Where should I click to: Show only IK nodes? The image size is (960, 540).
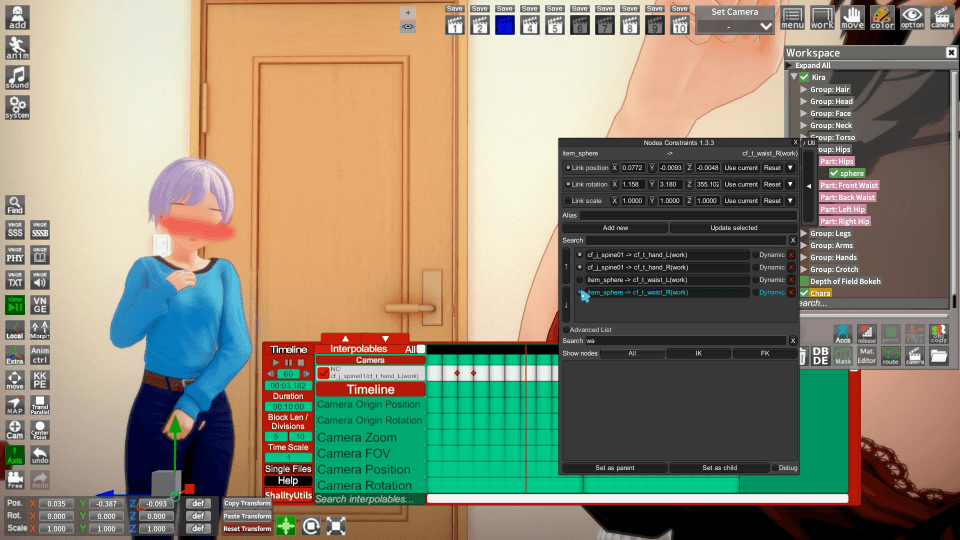pyautogui.click(x=699, y=353)
